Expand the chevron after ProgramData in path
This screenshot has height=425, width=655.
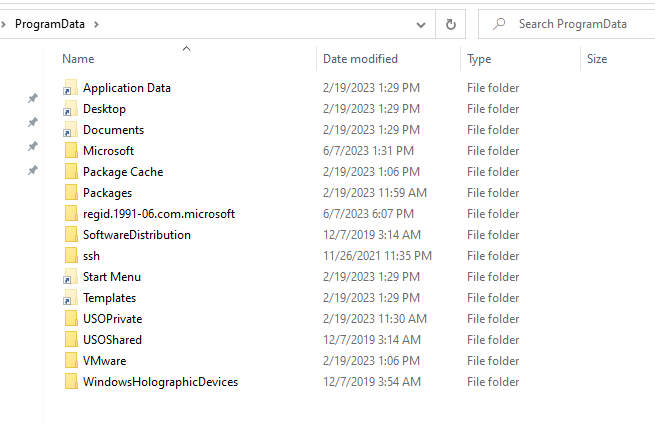pos(96,24)
